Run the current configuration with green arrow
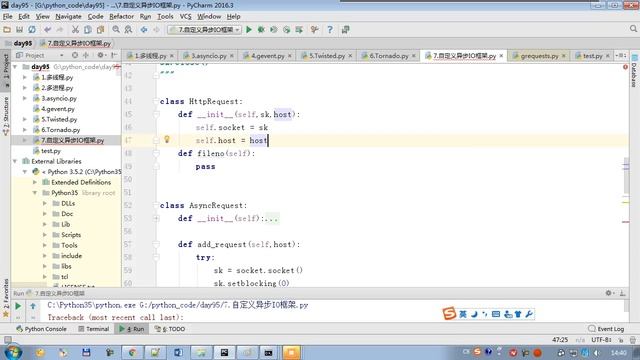Viewport: 640px width, 360px height. (249, 30)
